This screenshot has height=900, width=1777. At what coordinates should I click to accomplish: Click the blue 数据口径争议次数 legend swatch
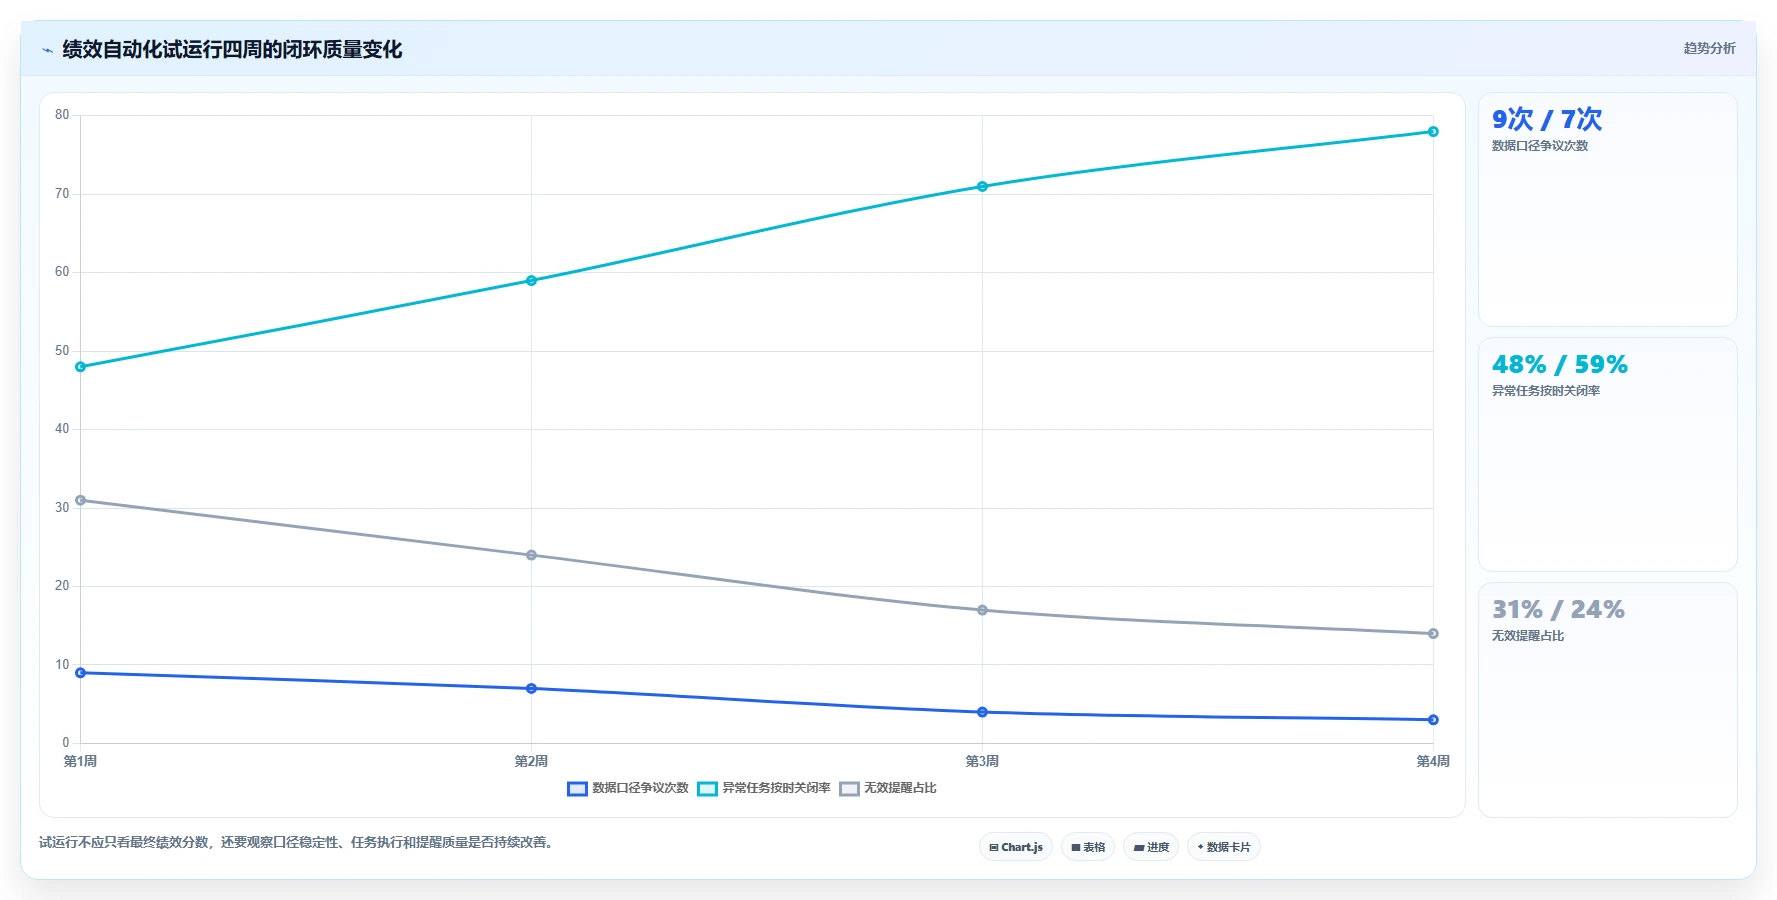pos(577,789)
